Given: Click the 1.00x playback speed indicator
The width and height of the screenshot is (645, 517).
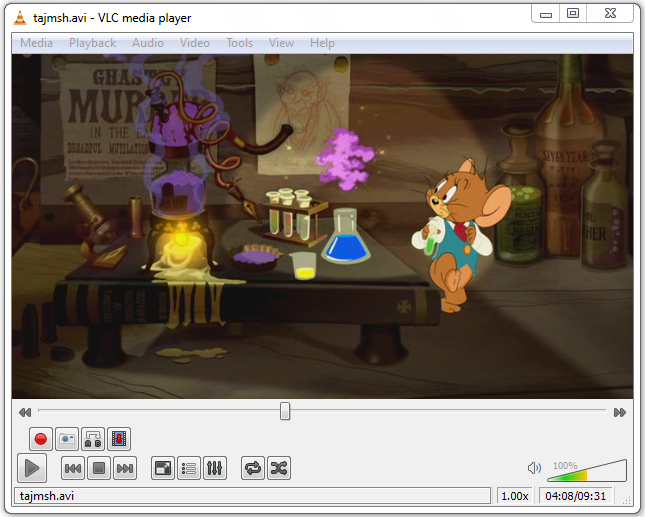Looking at the screenshot, I should coord(515,496).
